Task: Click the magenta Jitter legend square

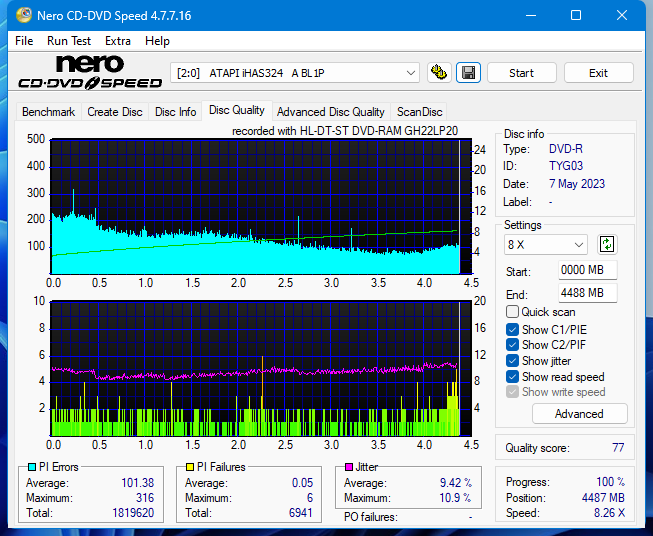Action: (x=349, y=467)
